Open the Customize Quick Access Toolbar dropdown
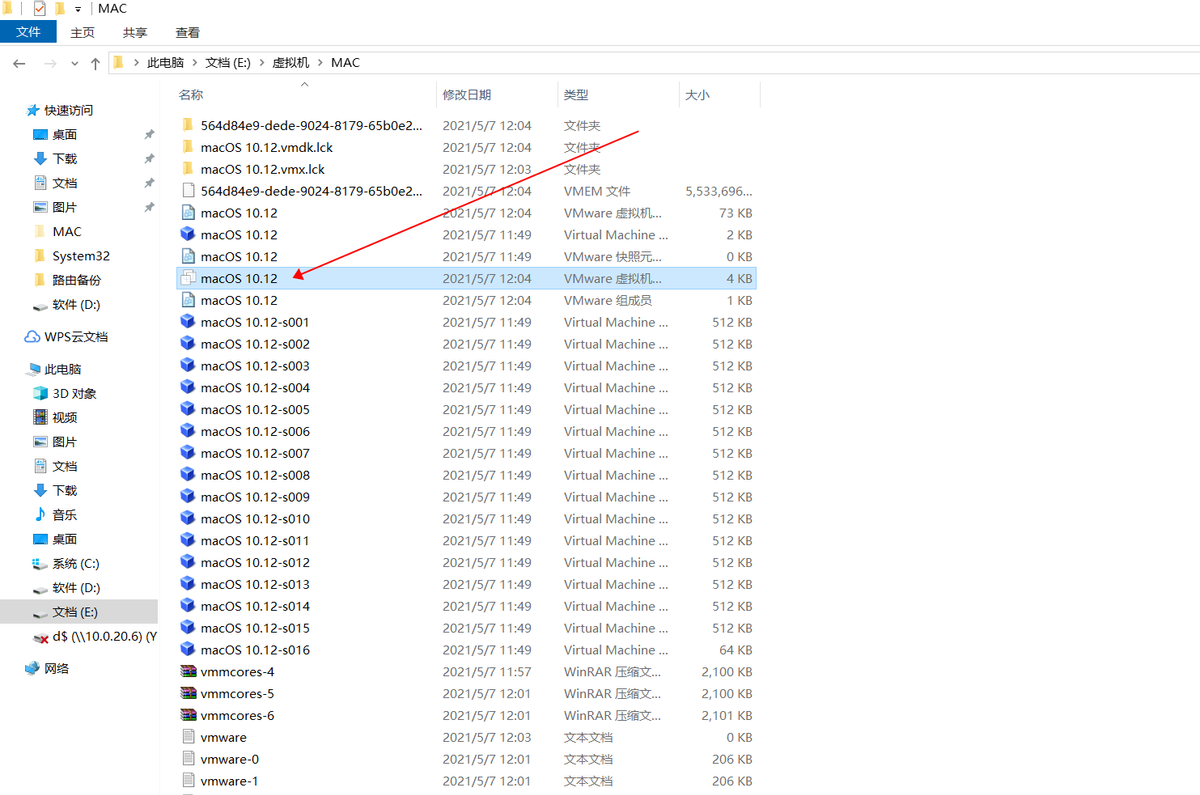Screen dimensions: 1200x795 pyautogui.click(x=78, y=9)
